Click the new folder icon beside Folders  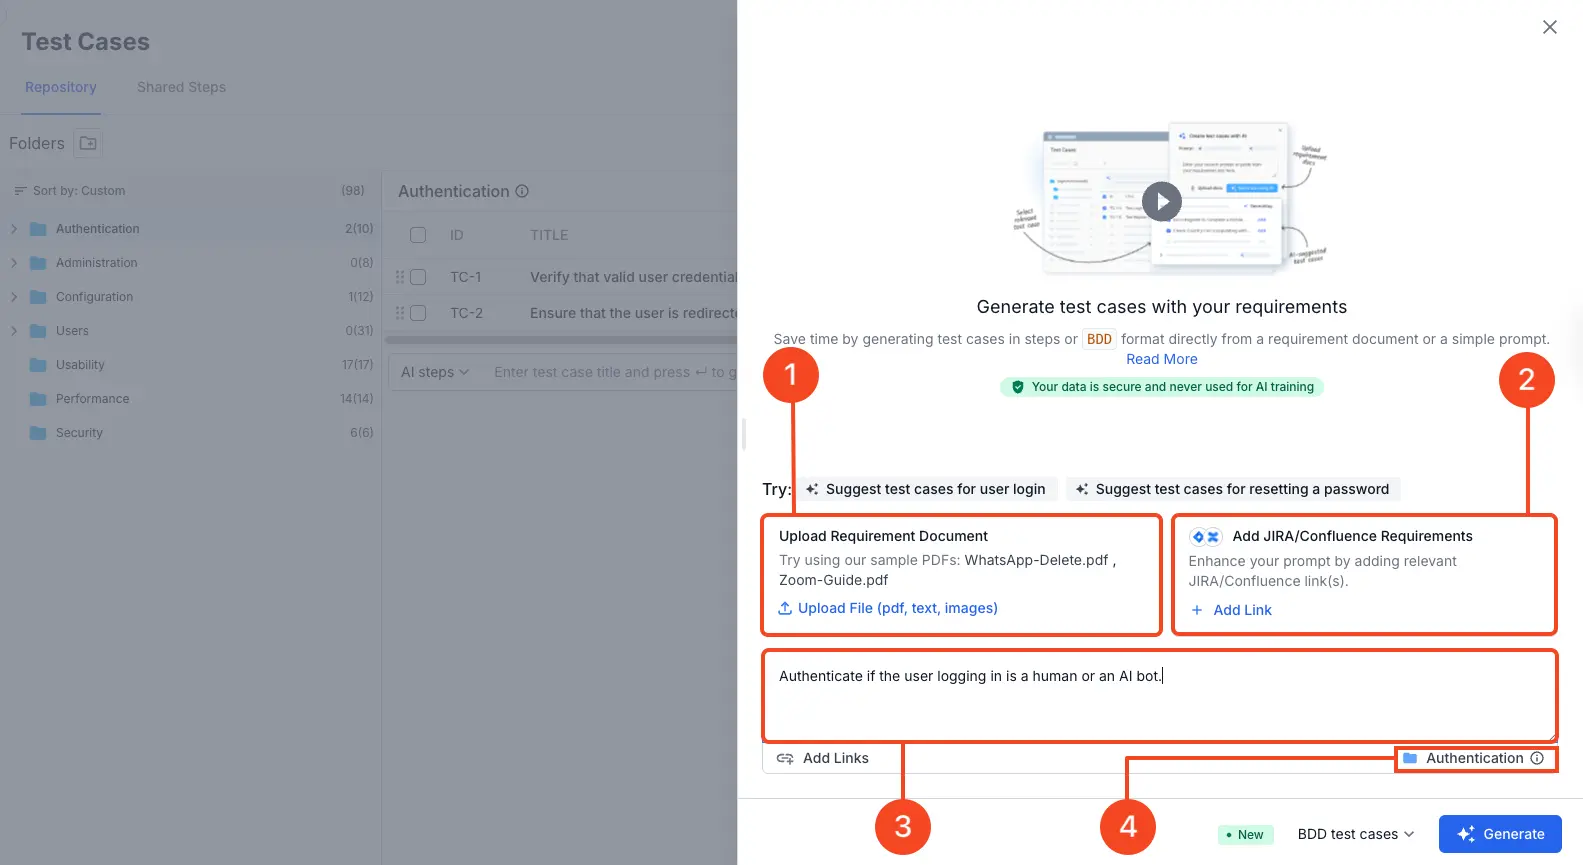click(88, 143)
